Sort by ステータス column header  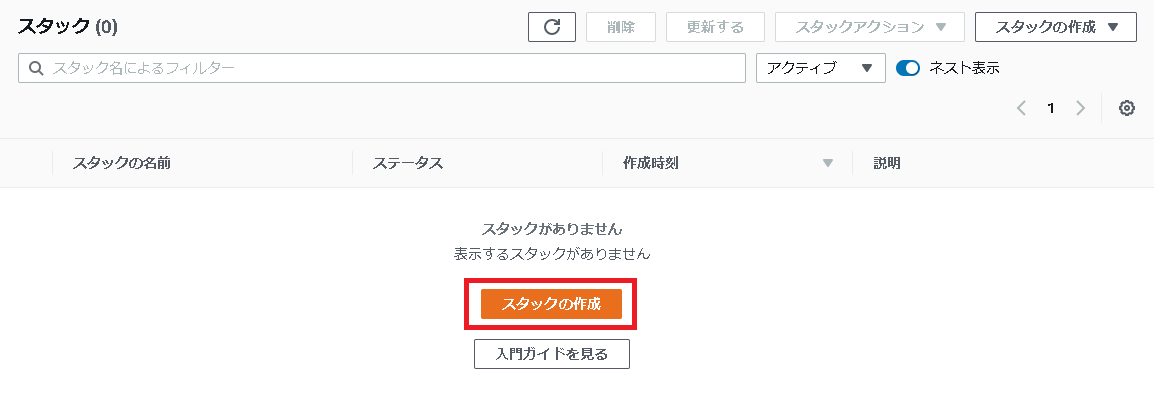[408, 163]
